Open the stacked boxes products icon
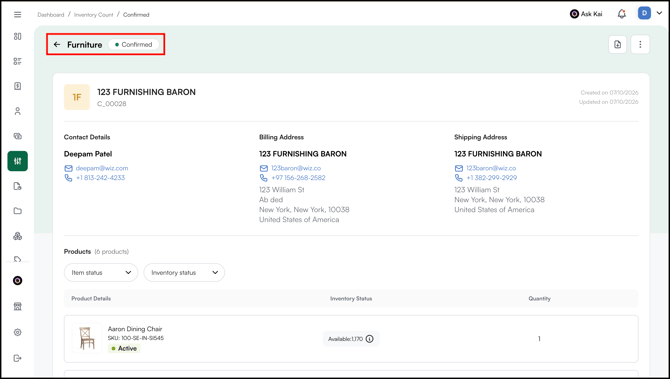670x379 pixels. point(18,236)
